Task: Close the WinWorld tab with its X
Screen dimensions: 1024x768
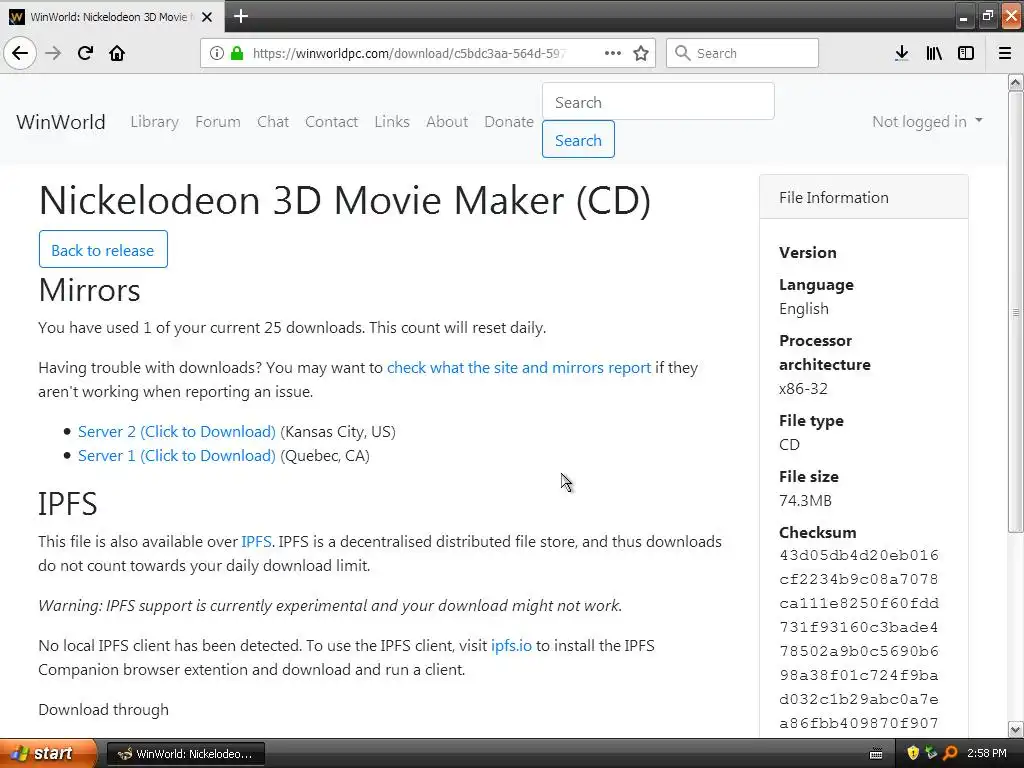Action: point(207,17)
